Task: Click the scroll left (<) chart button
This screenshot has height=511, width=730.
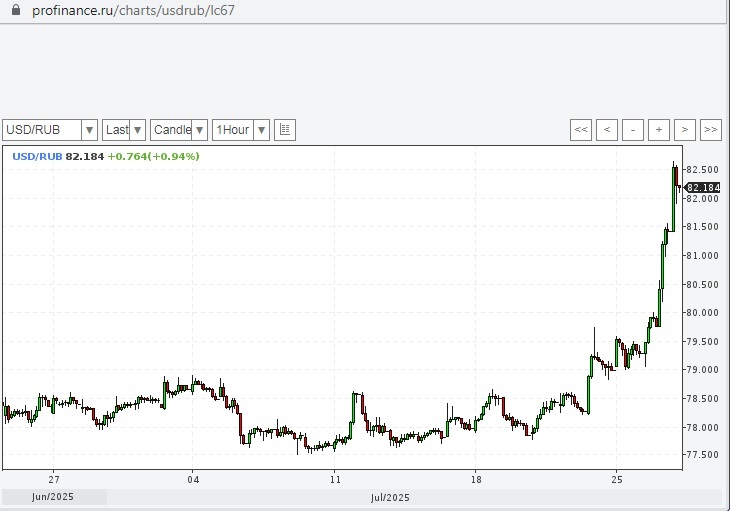Action: 607,130
